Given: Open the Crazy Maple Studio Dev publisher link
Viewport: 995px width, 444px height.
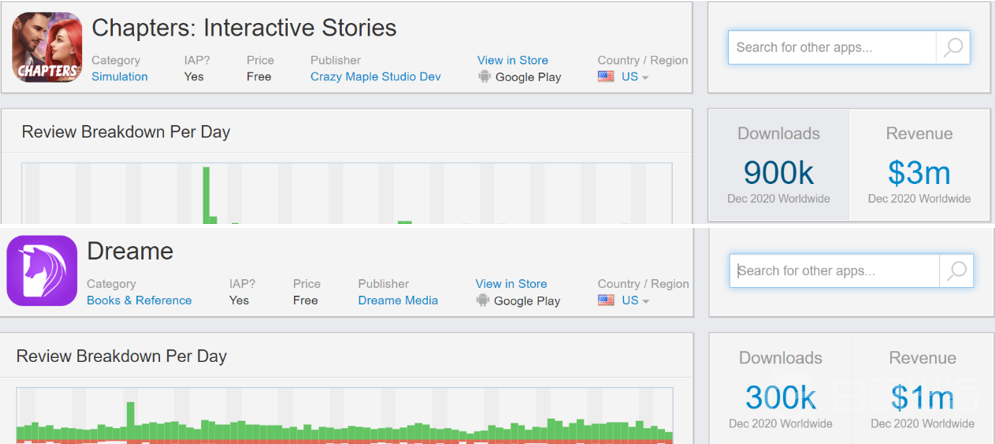Looking at the screenshot, I should [376, 77].
